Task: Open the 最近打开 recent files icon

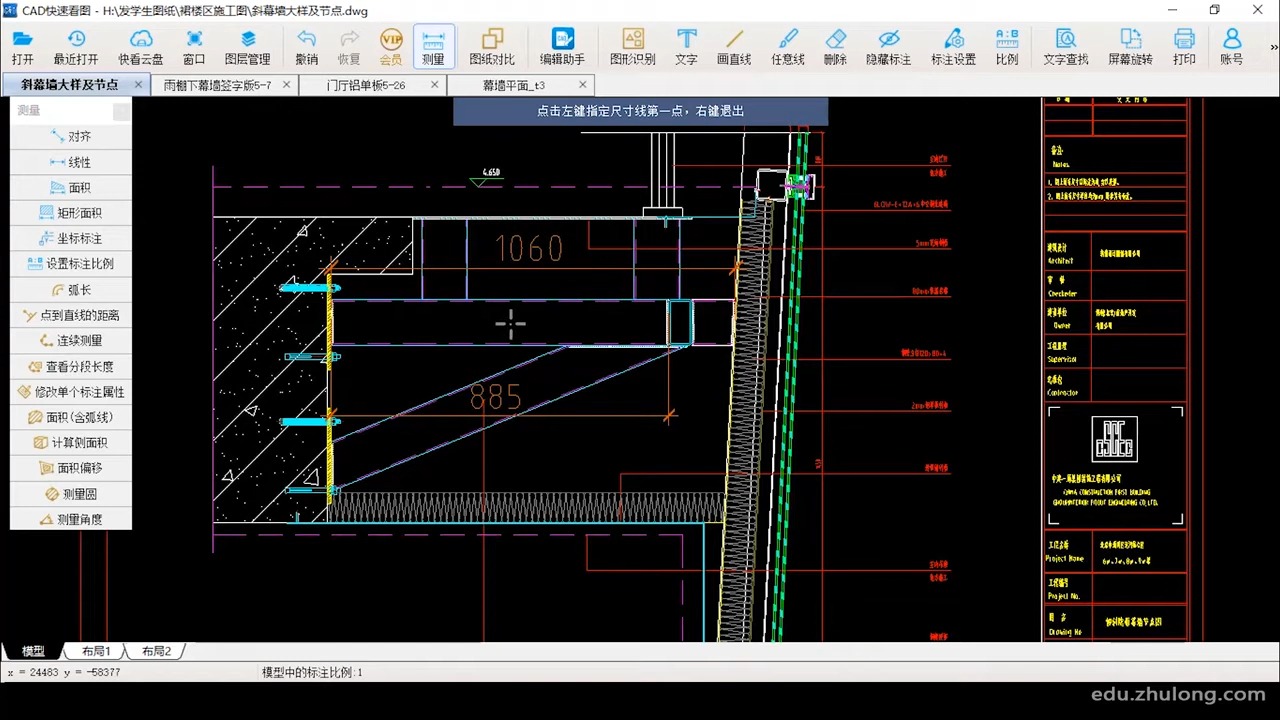Action: tap(76, 47)
